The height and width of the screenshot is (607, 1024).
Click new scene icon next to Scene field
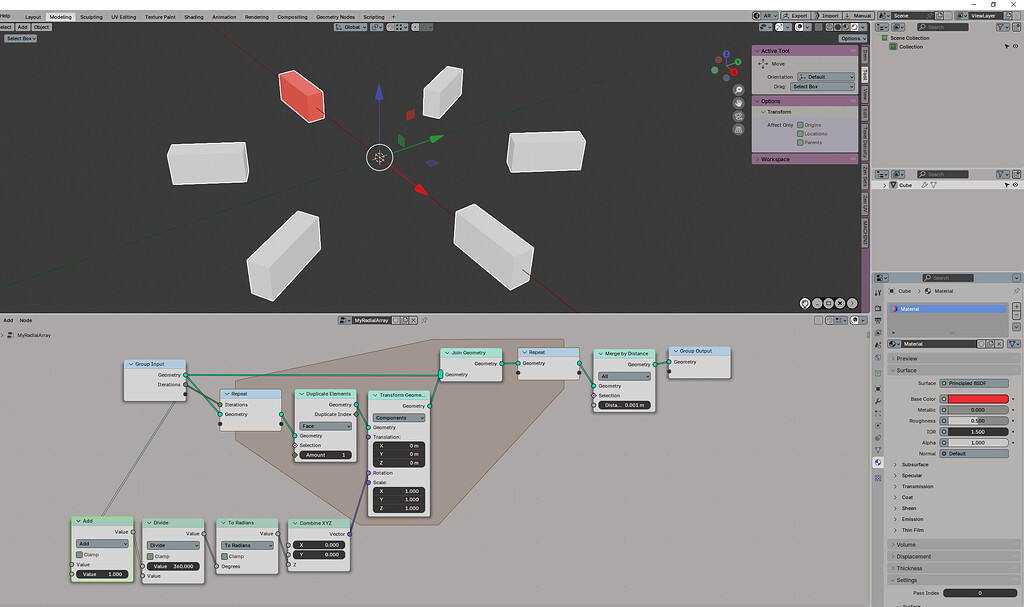pyautogui.click(x=939, y=16)
